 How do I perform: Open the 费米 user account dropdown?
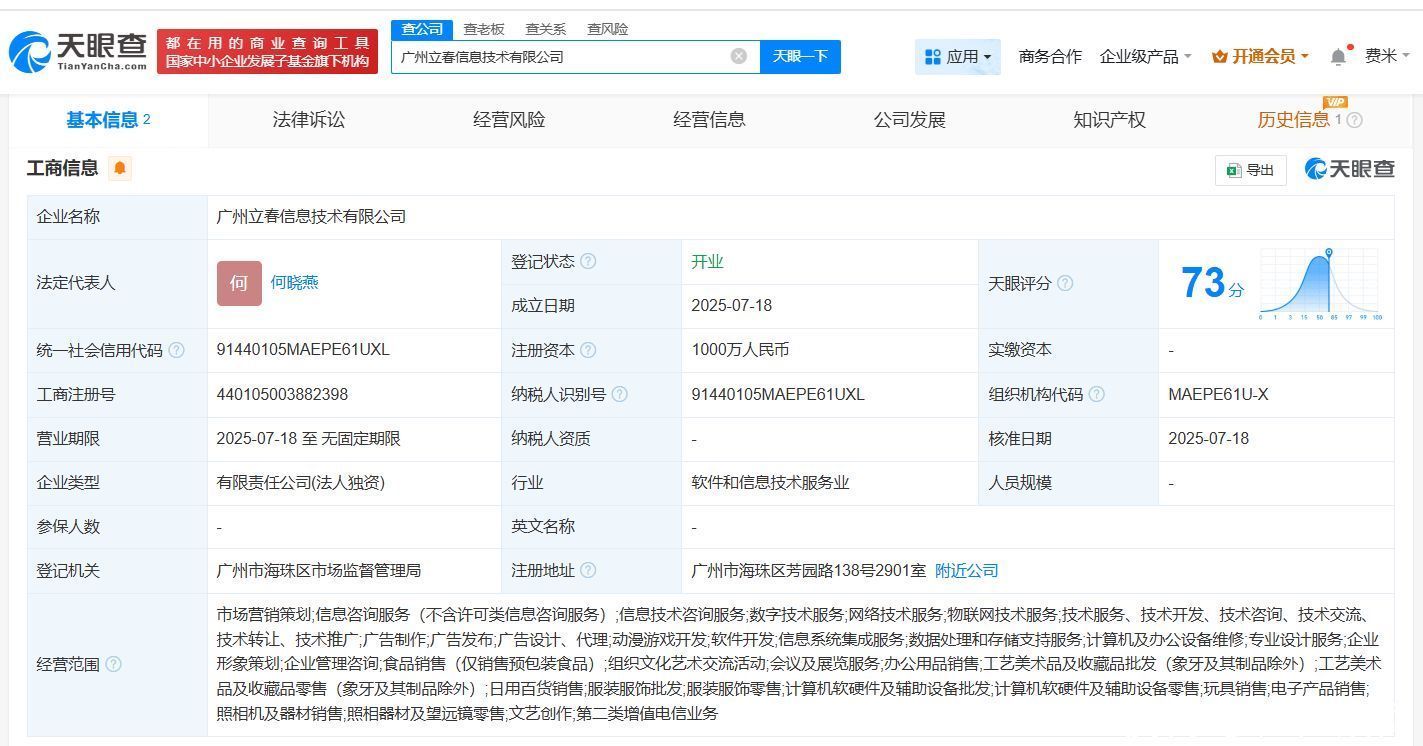pyautogui.click(x=1387, y=56)
